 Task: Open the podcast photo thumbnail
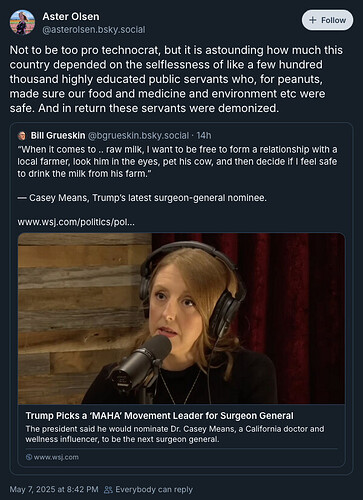pyautogui.click(x=181, y=318)
